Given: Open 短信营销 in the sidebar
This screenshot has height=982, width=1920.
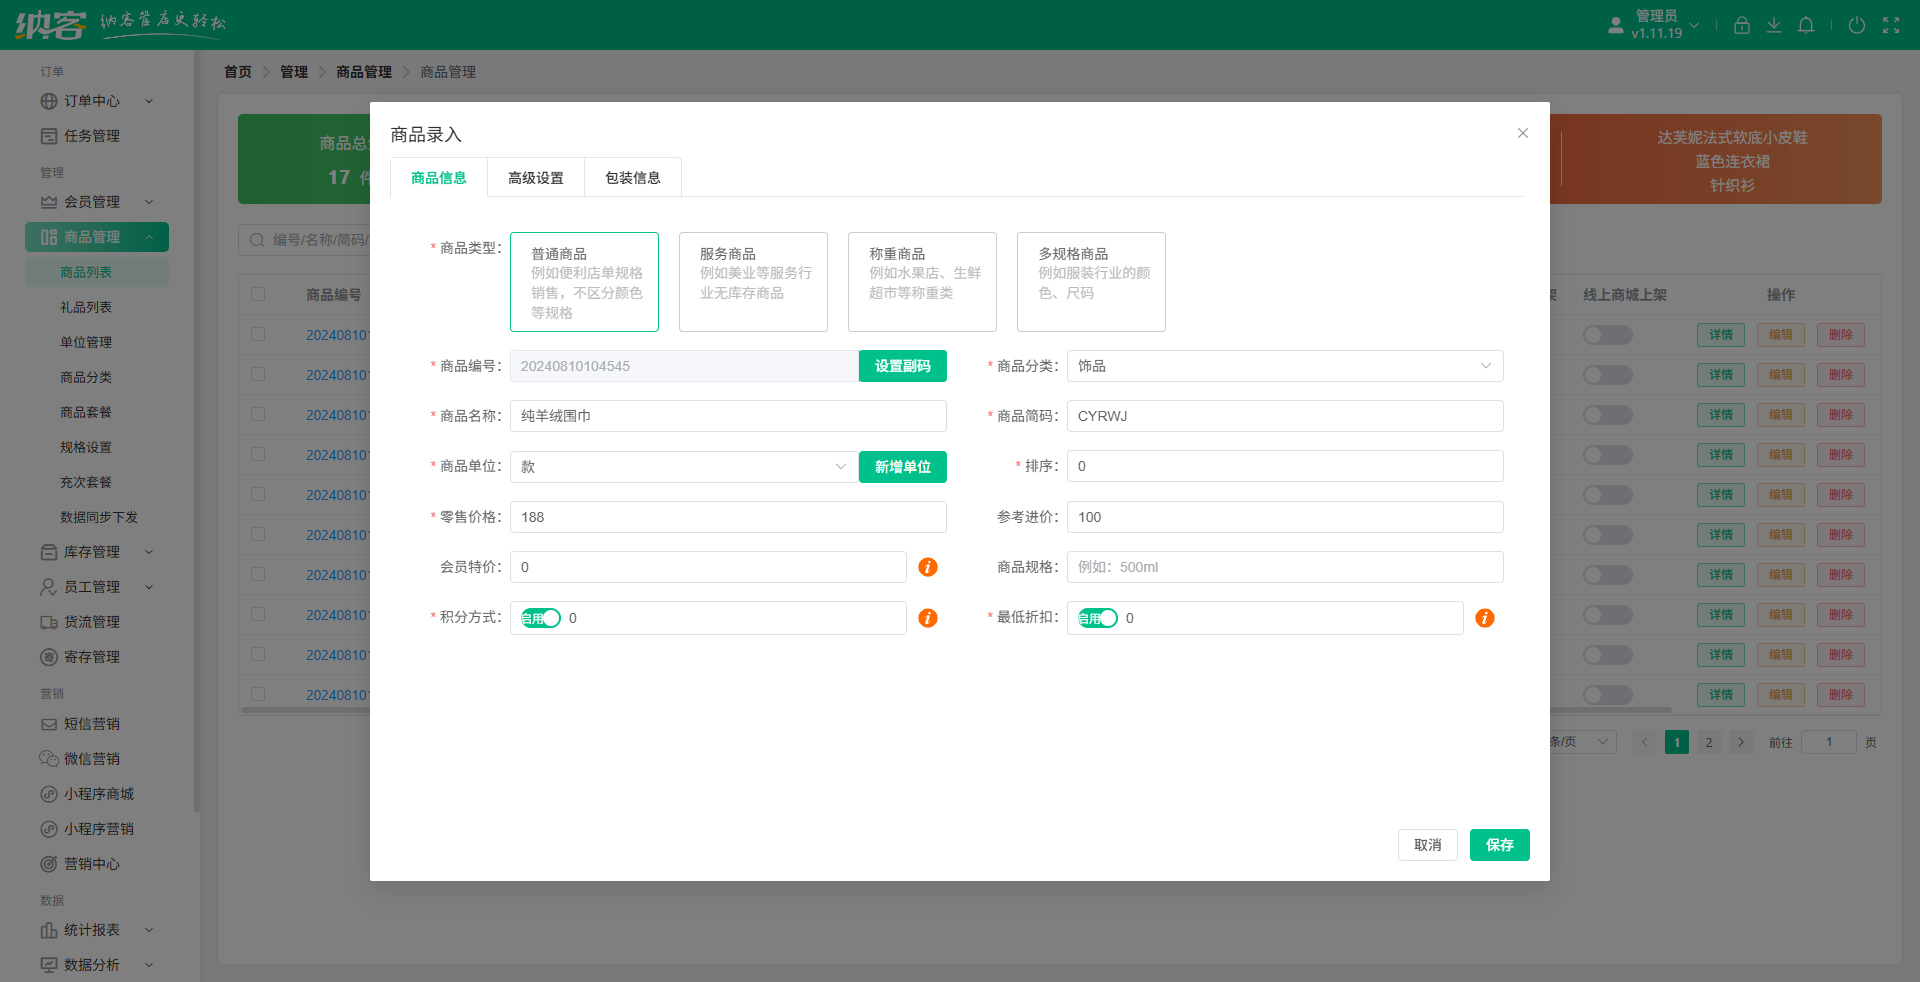Looking at the screenshot, I should (x=49, y=723).
